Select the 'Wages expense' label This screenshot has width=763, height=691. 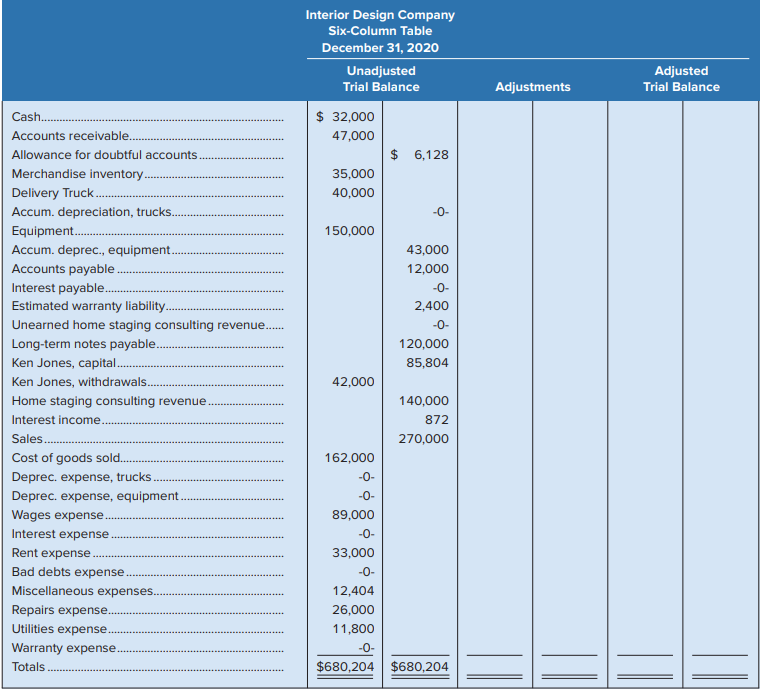pyautogui.click(x=57, y=514)
